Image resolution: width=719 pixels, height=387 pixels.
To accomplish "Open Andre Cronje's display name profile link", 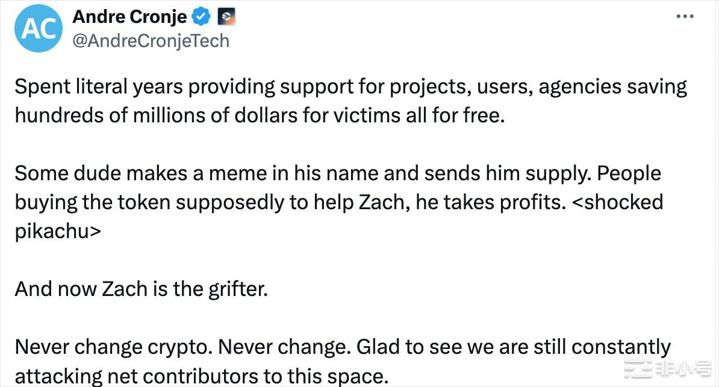I will coord(130,17).
